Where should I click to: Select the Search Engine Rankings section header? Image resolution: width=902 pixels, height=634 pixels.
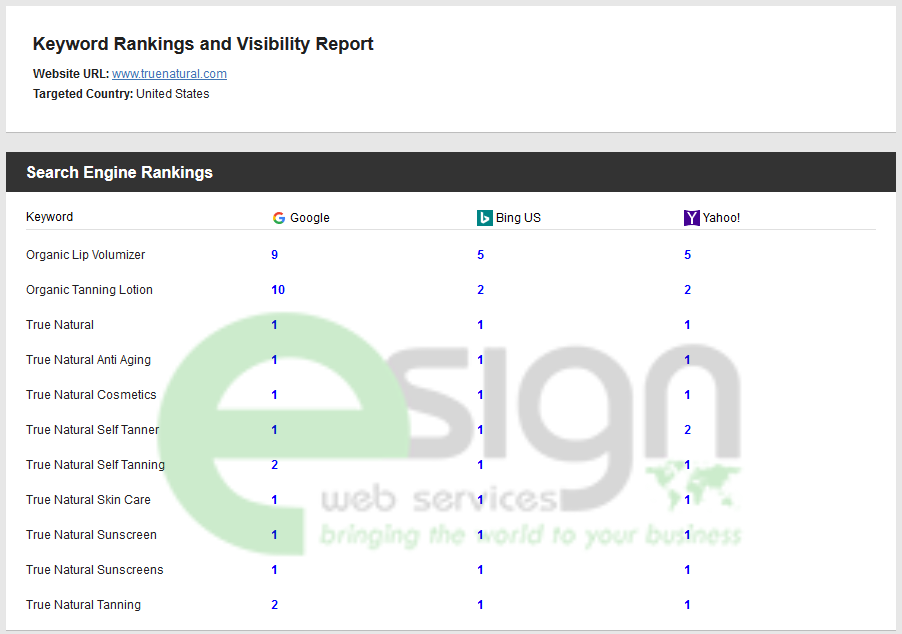[119, 172]
